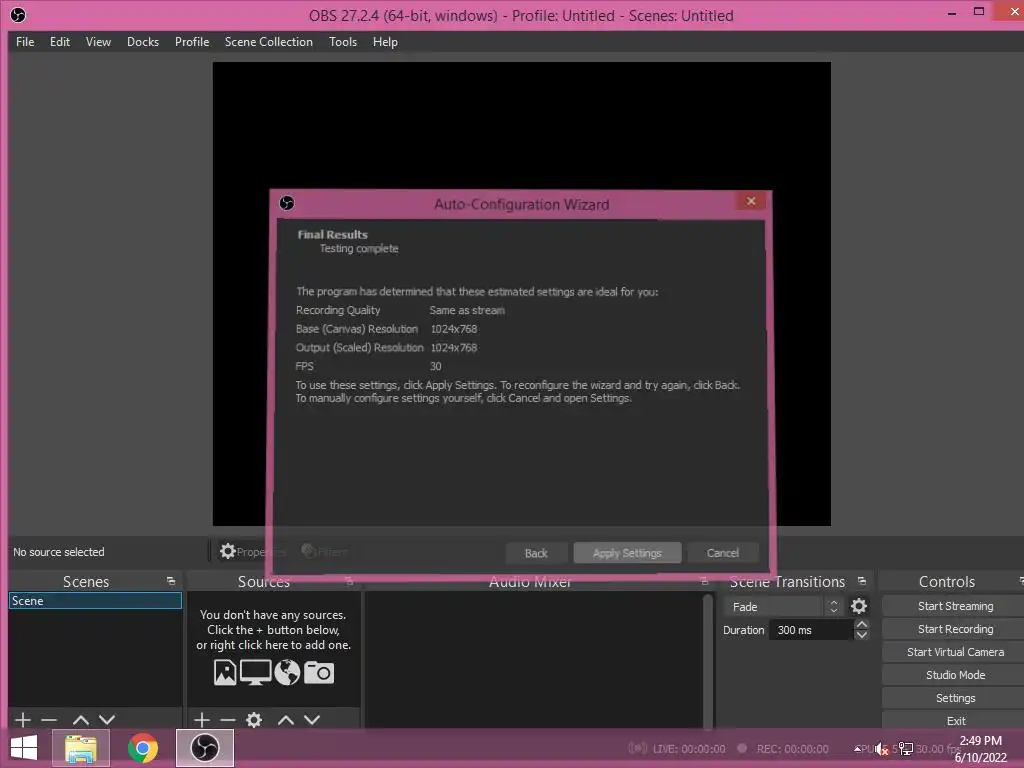Open Windows Start menu
Screen dimensions: 1024x768
click(x=24, y=748)
